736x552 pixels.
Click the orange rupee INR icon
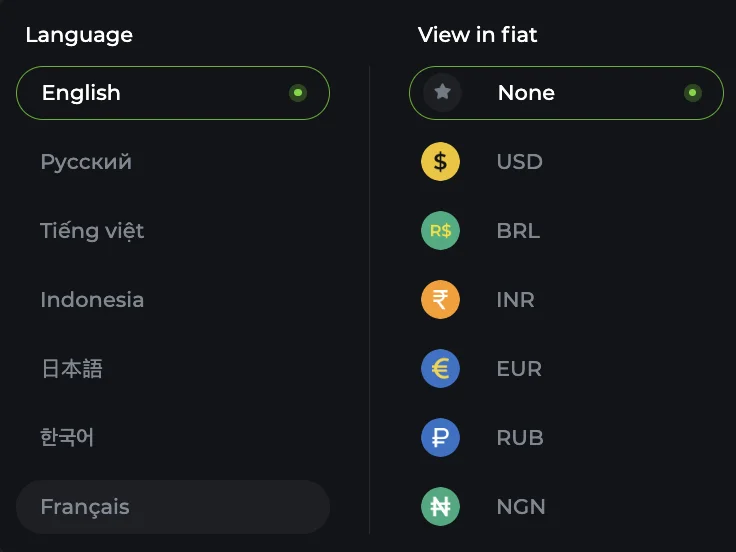(440, 299)
